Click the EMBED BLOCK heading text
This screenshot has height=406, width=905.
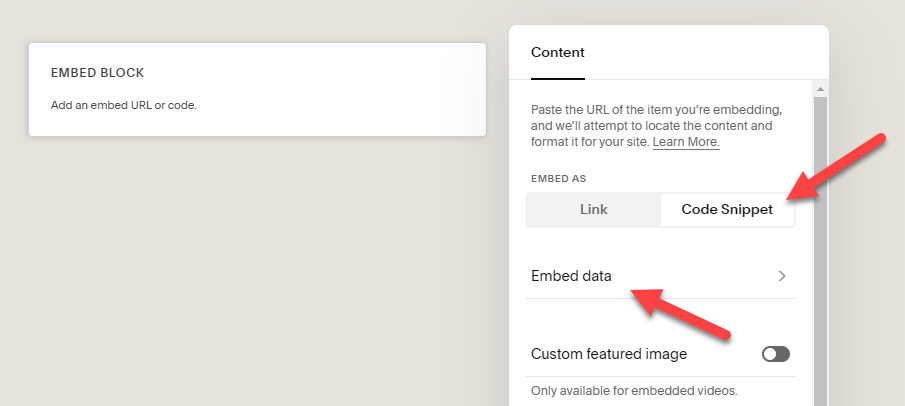click(97, 73)
